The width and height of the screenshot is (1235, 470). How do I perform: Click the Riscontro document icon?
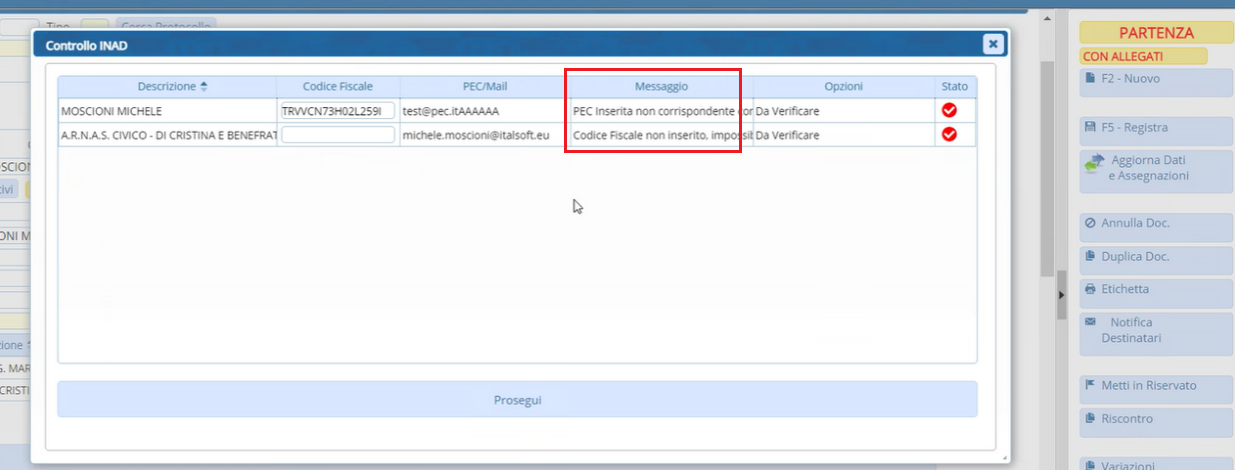pos(1091,419)
